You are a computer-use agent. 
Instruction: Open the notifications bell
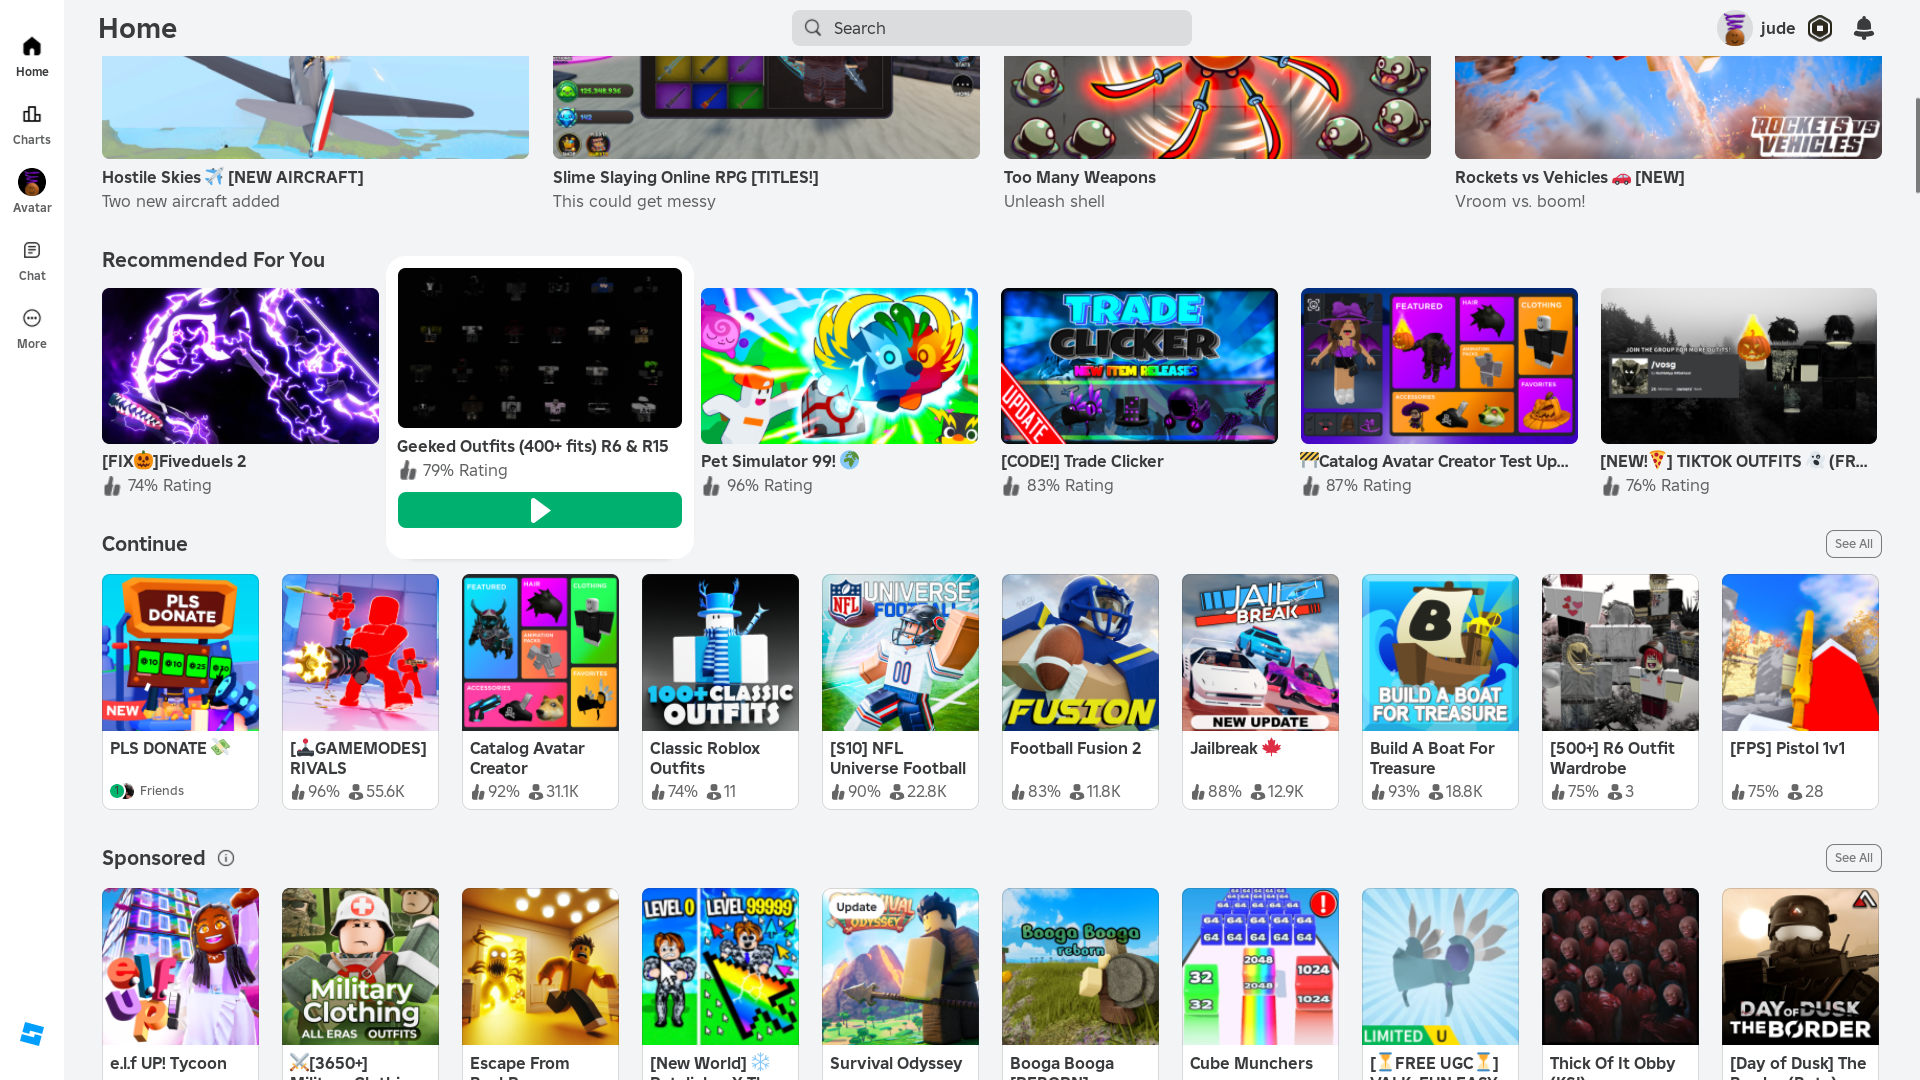coord(1863,28)
